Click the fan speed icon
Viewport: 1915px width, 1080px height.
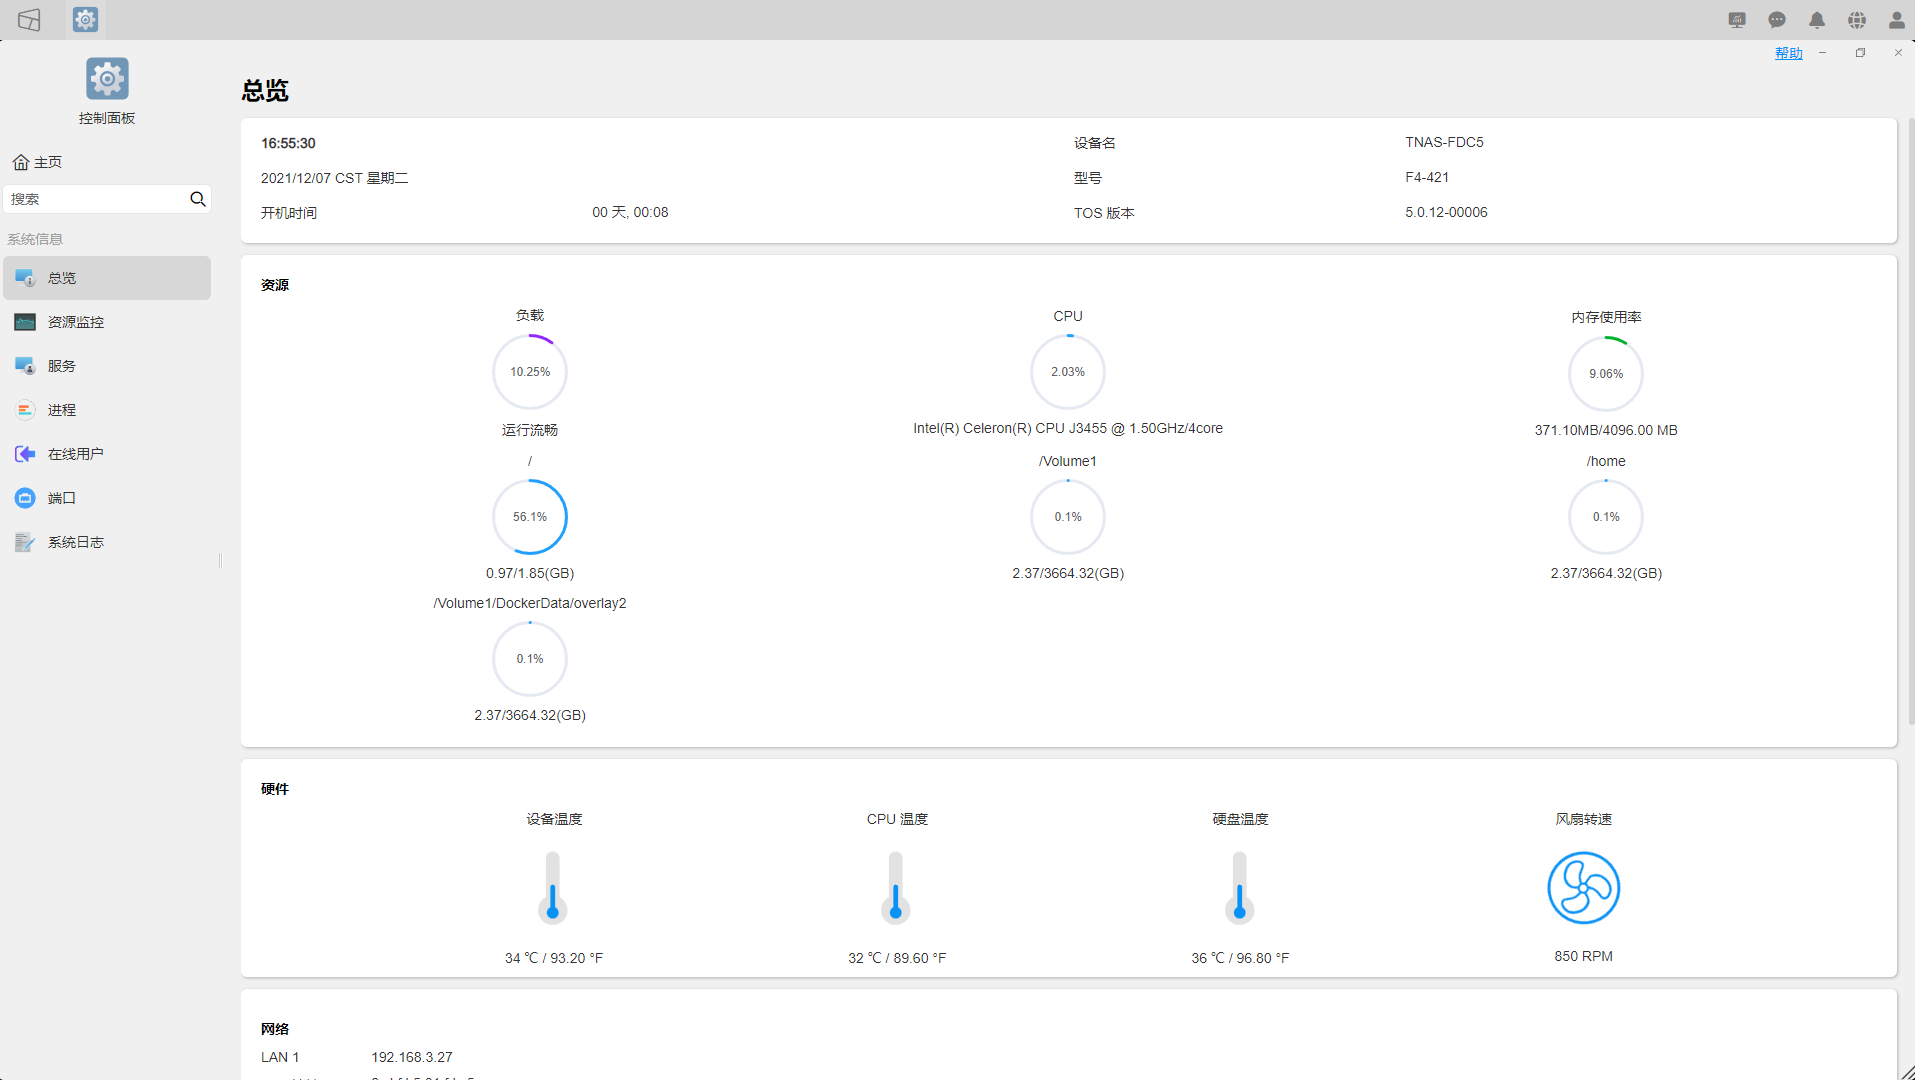1583,888
